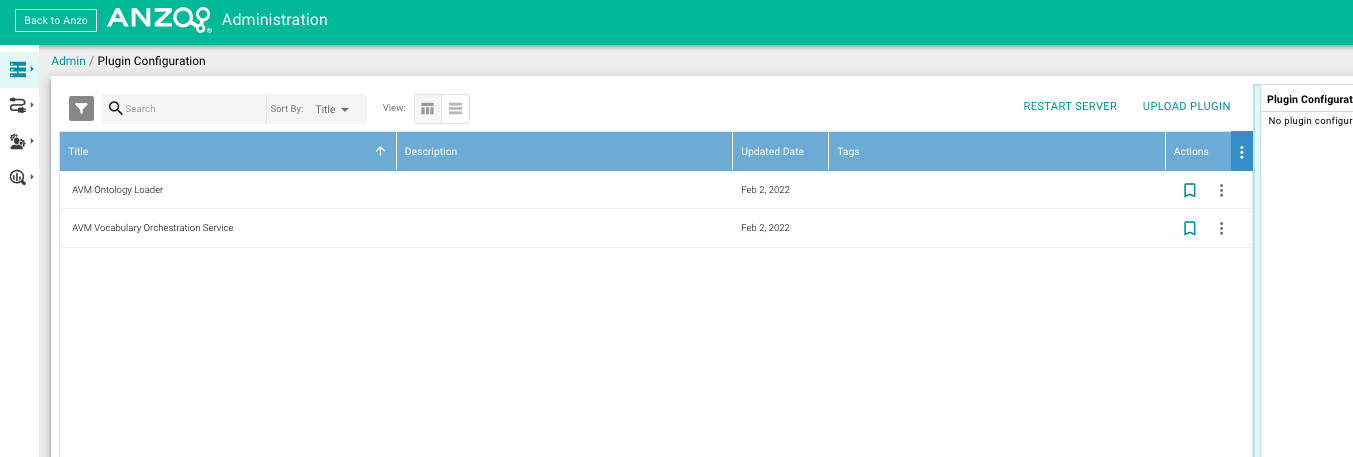Open the server list sidebar menu
This screenshot has width=1353, height=457.
(18, 69)
